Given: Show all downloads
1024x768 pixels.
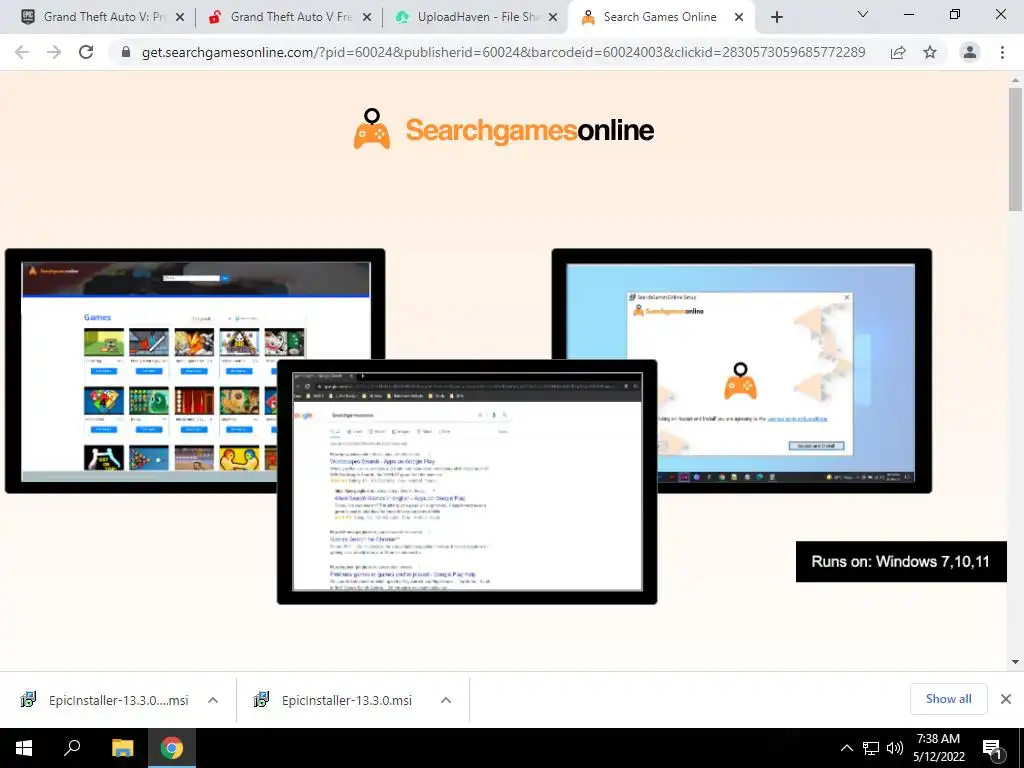Looking at the screenshot, I should (948, 699).
